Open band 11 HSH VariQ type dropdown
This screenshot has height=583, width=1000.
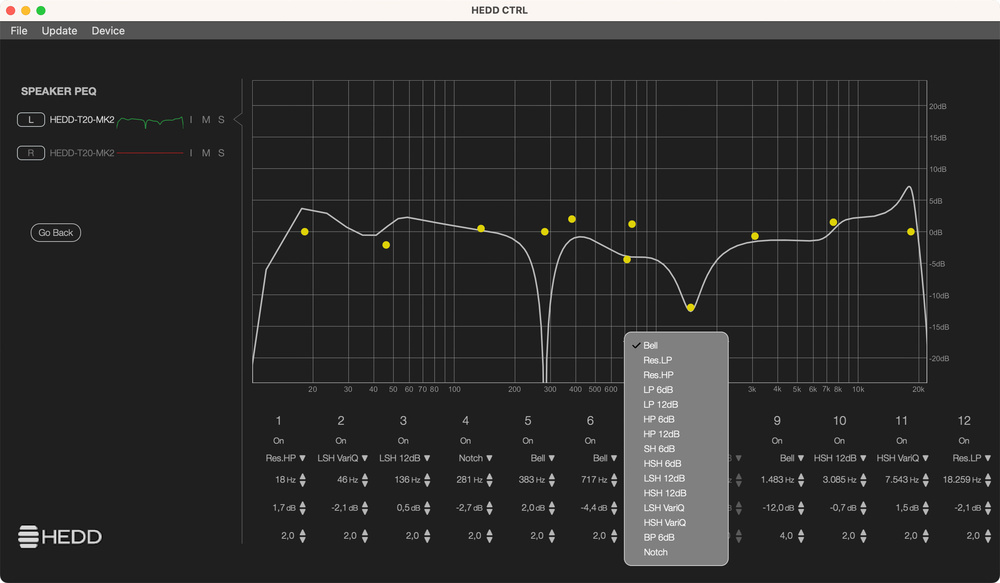tap(902, 458)
